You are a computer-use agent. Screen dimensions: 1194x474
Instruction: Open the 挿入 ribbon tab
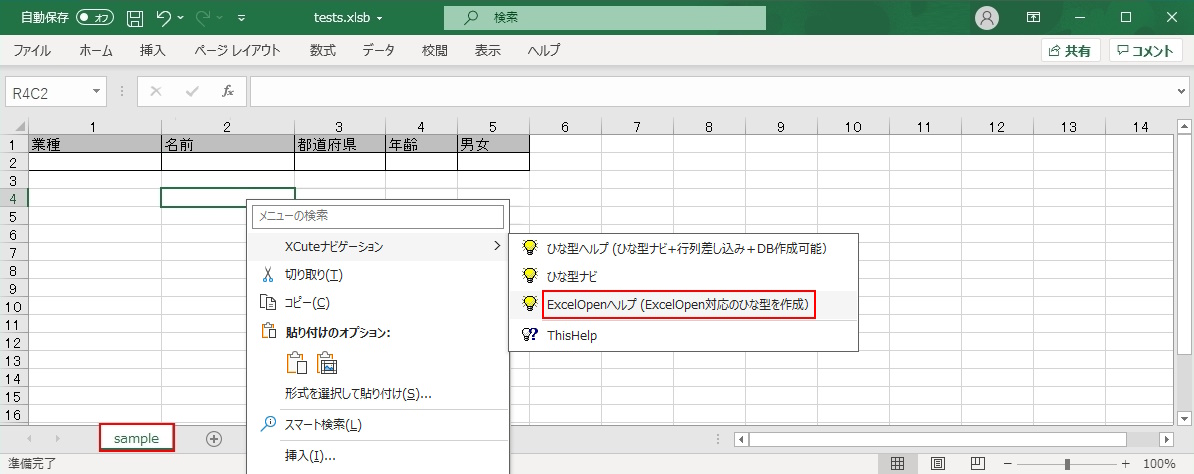pyautogui.click(x=152, y=51)
